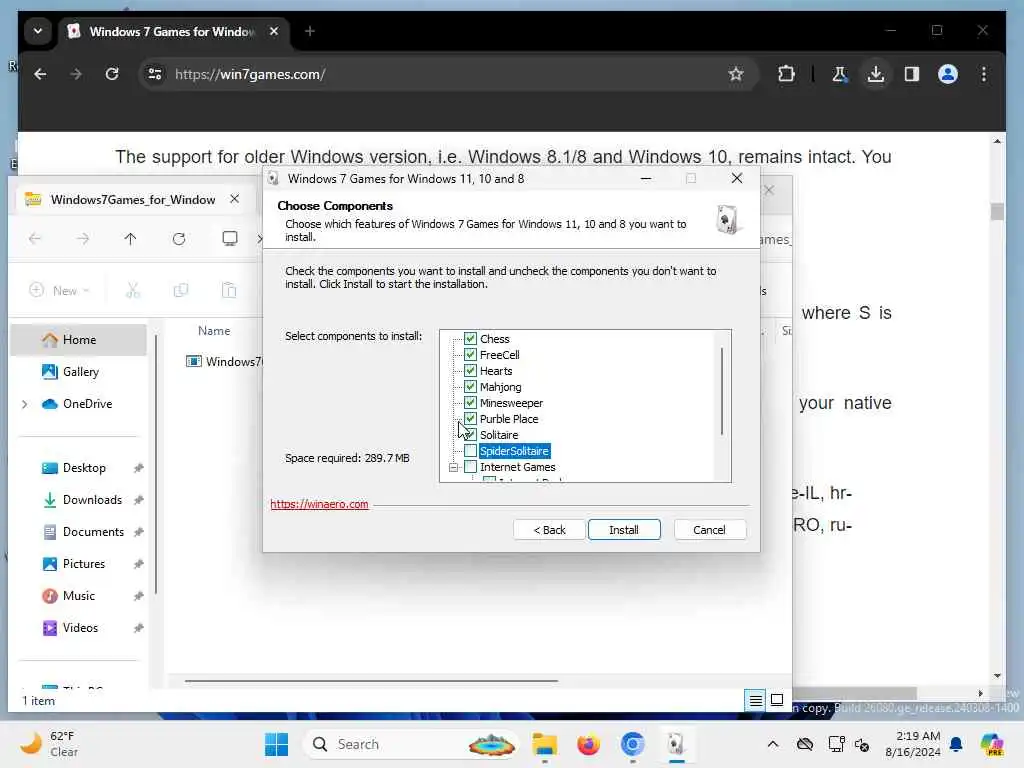1024x768 pixels.
Task: Click Home in Explorer sidebar
Action: [78, 340]
